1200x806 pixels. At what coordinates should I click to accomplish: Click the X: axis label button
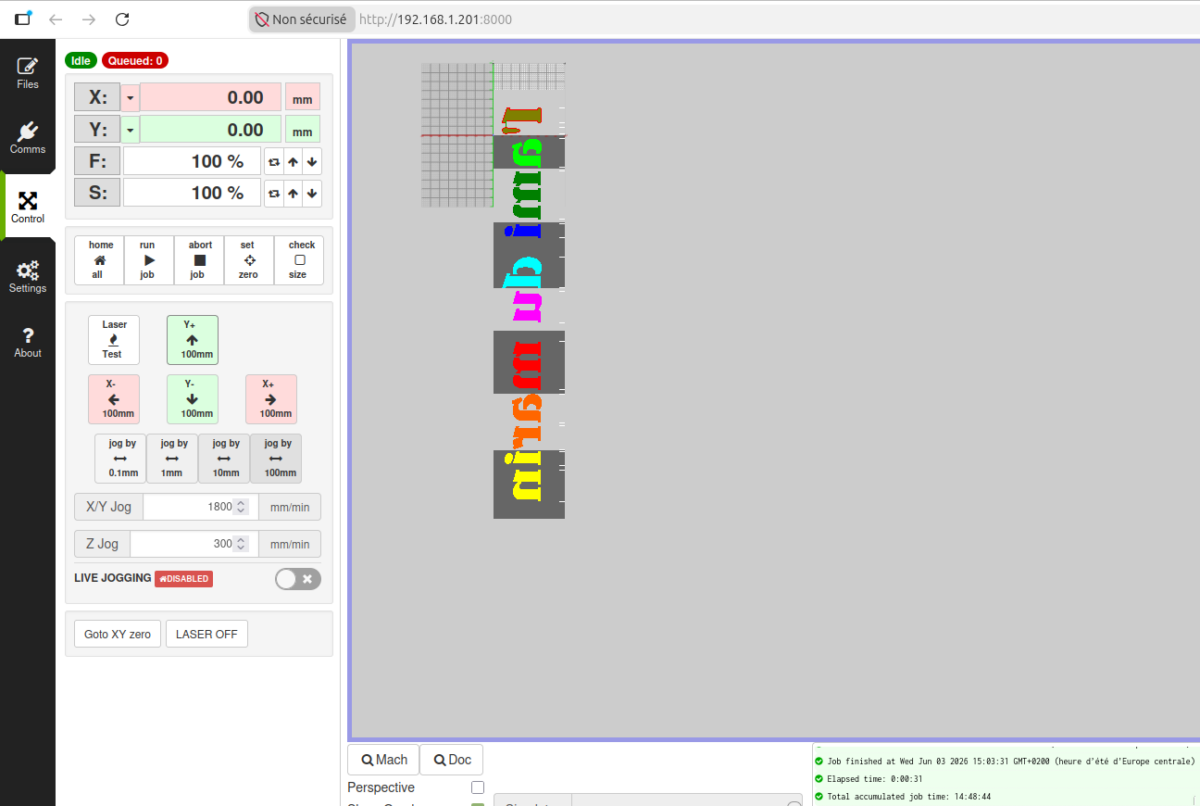pyautogui.click(x=98, y=98)
